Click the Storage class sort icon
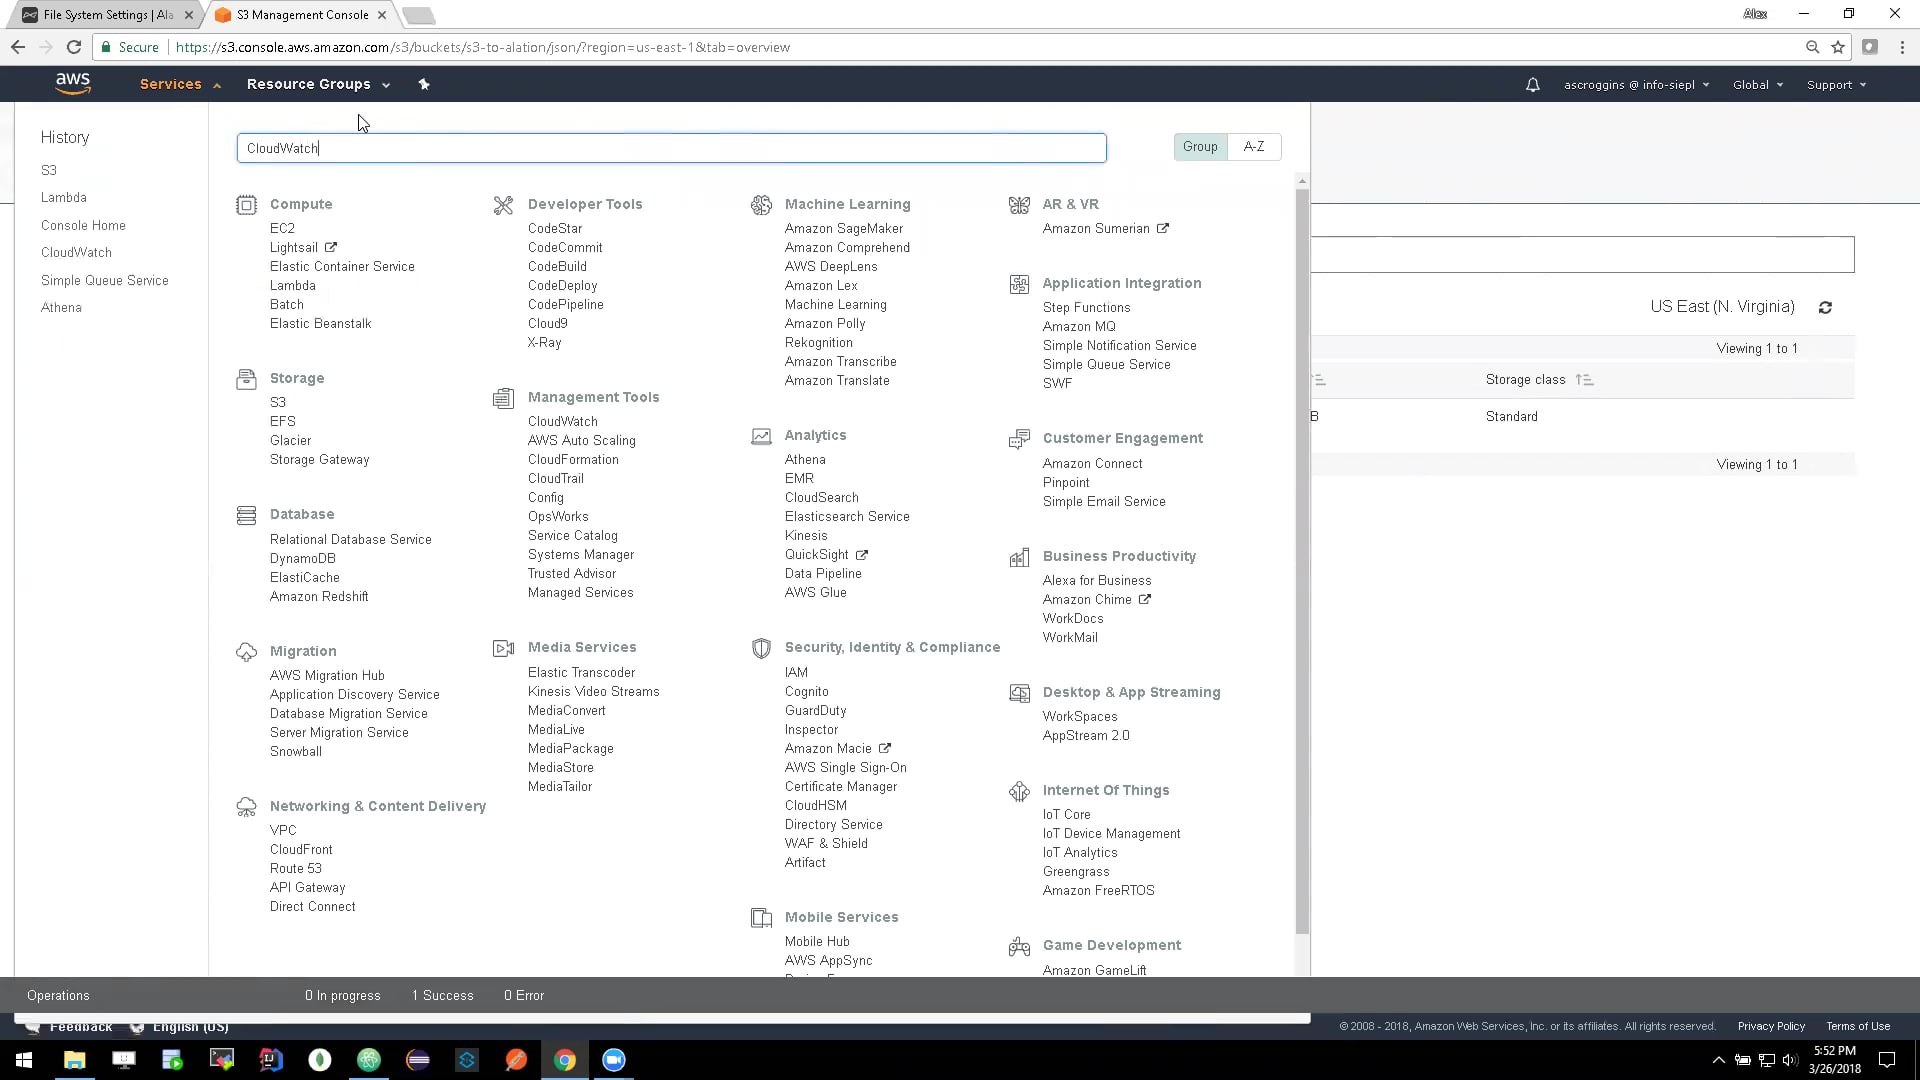The image size is (1920, 1080). (x=1584, y=380)
